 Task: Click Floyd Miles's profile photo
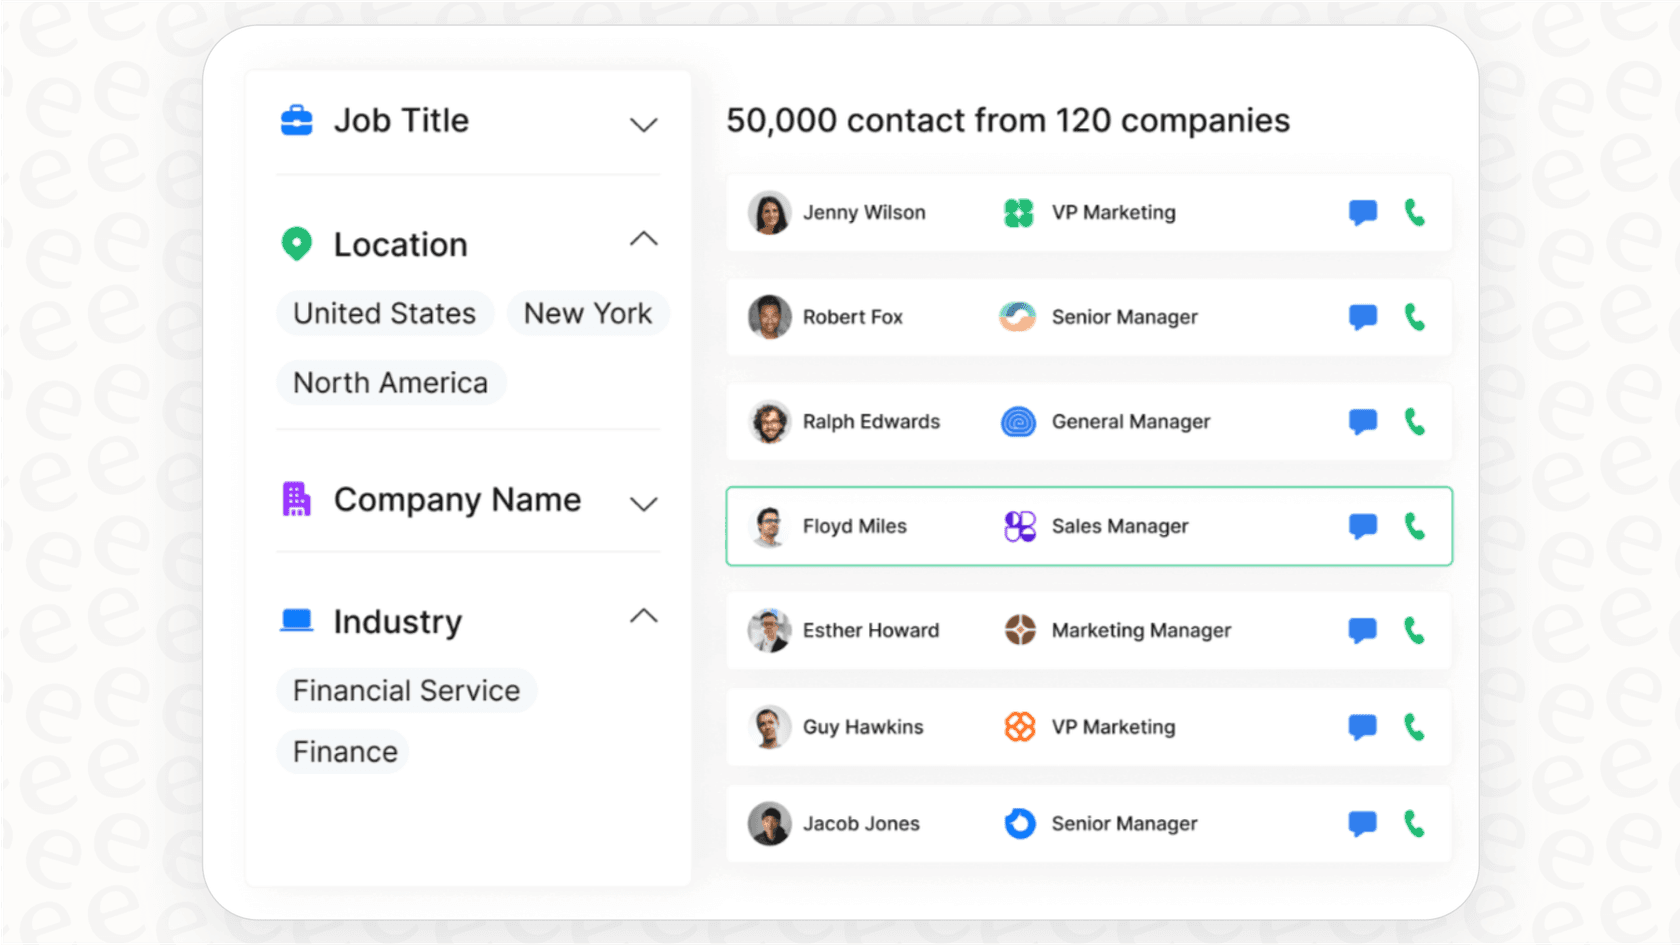pos(768,525)
